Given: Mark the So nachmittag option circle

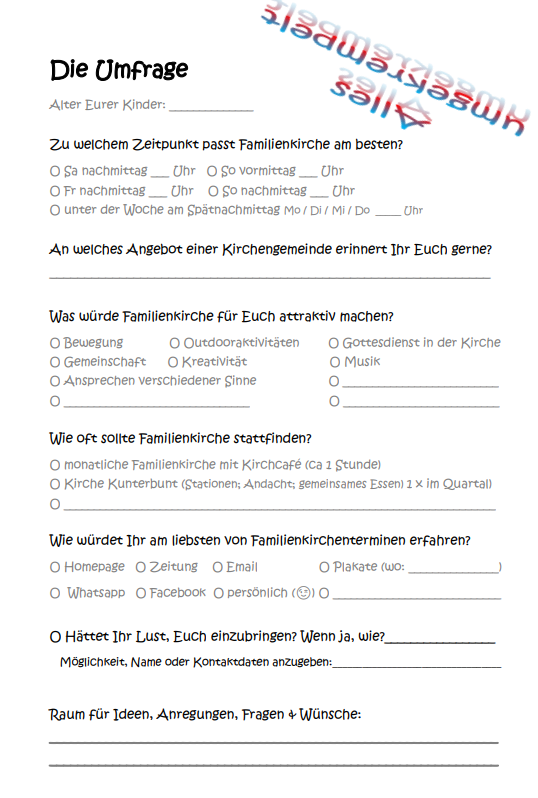Looking at the screenshot, I should (x=214, y=191).
